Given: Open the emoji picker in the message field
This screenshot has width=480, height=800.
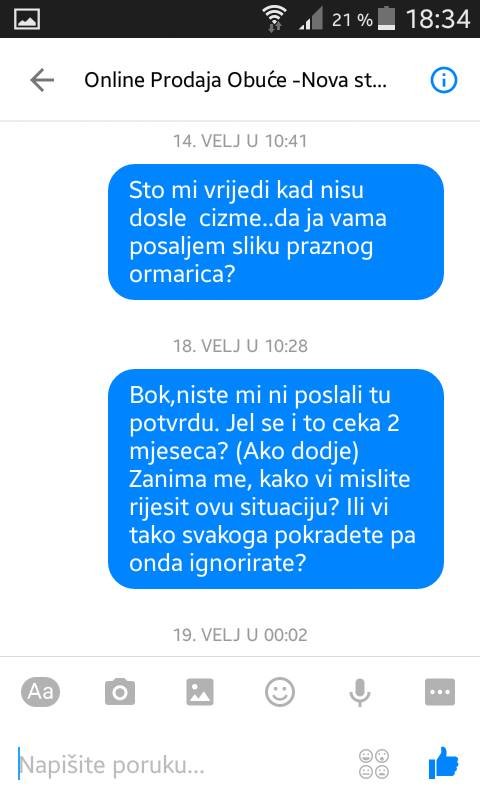Looking at the screenshot, I should coord(374,764).
